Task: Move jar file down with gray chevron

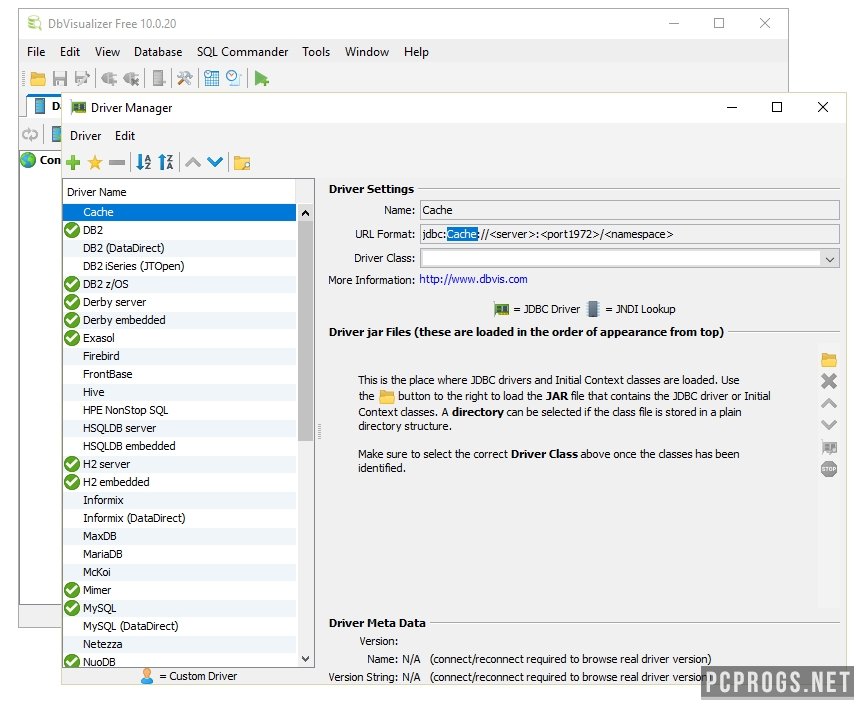Action: coord(829,425)
